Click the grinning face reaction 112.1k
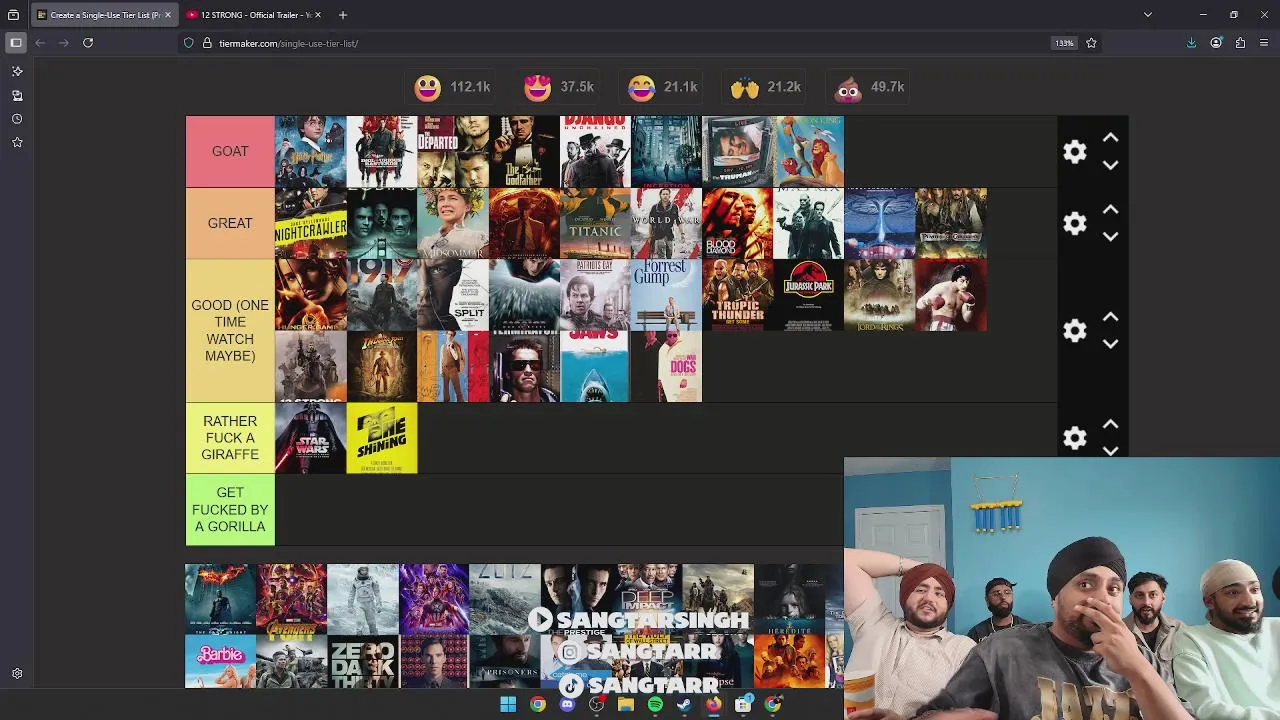1280x720 pixels. (452, 87)
